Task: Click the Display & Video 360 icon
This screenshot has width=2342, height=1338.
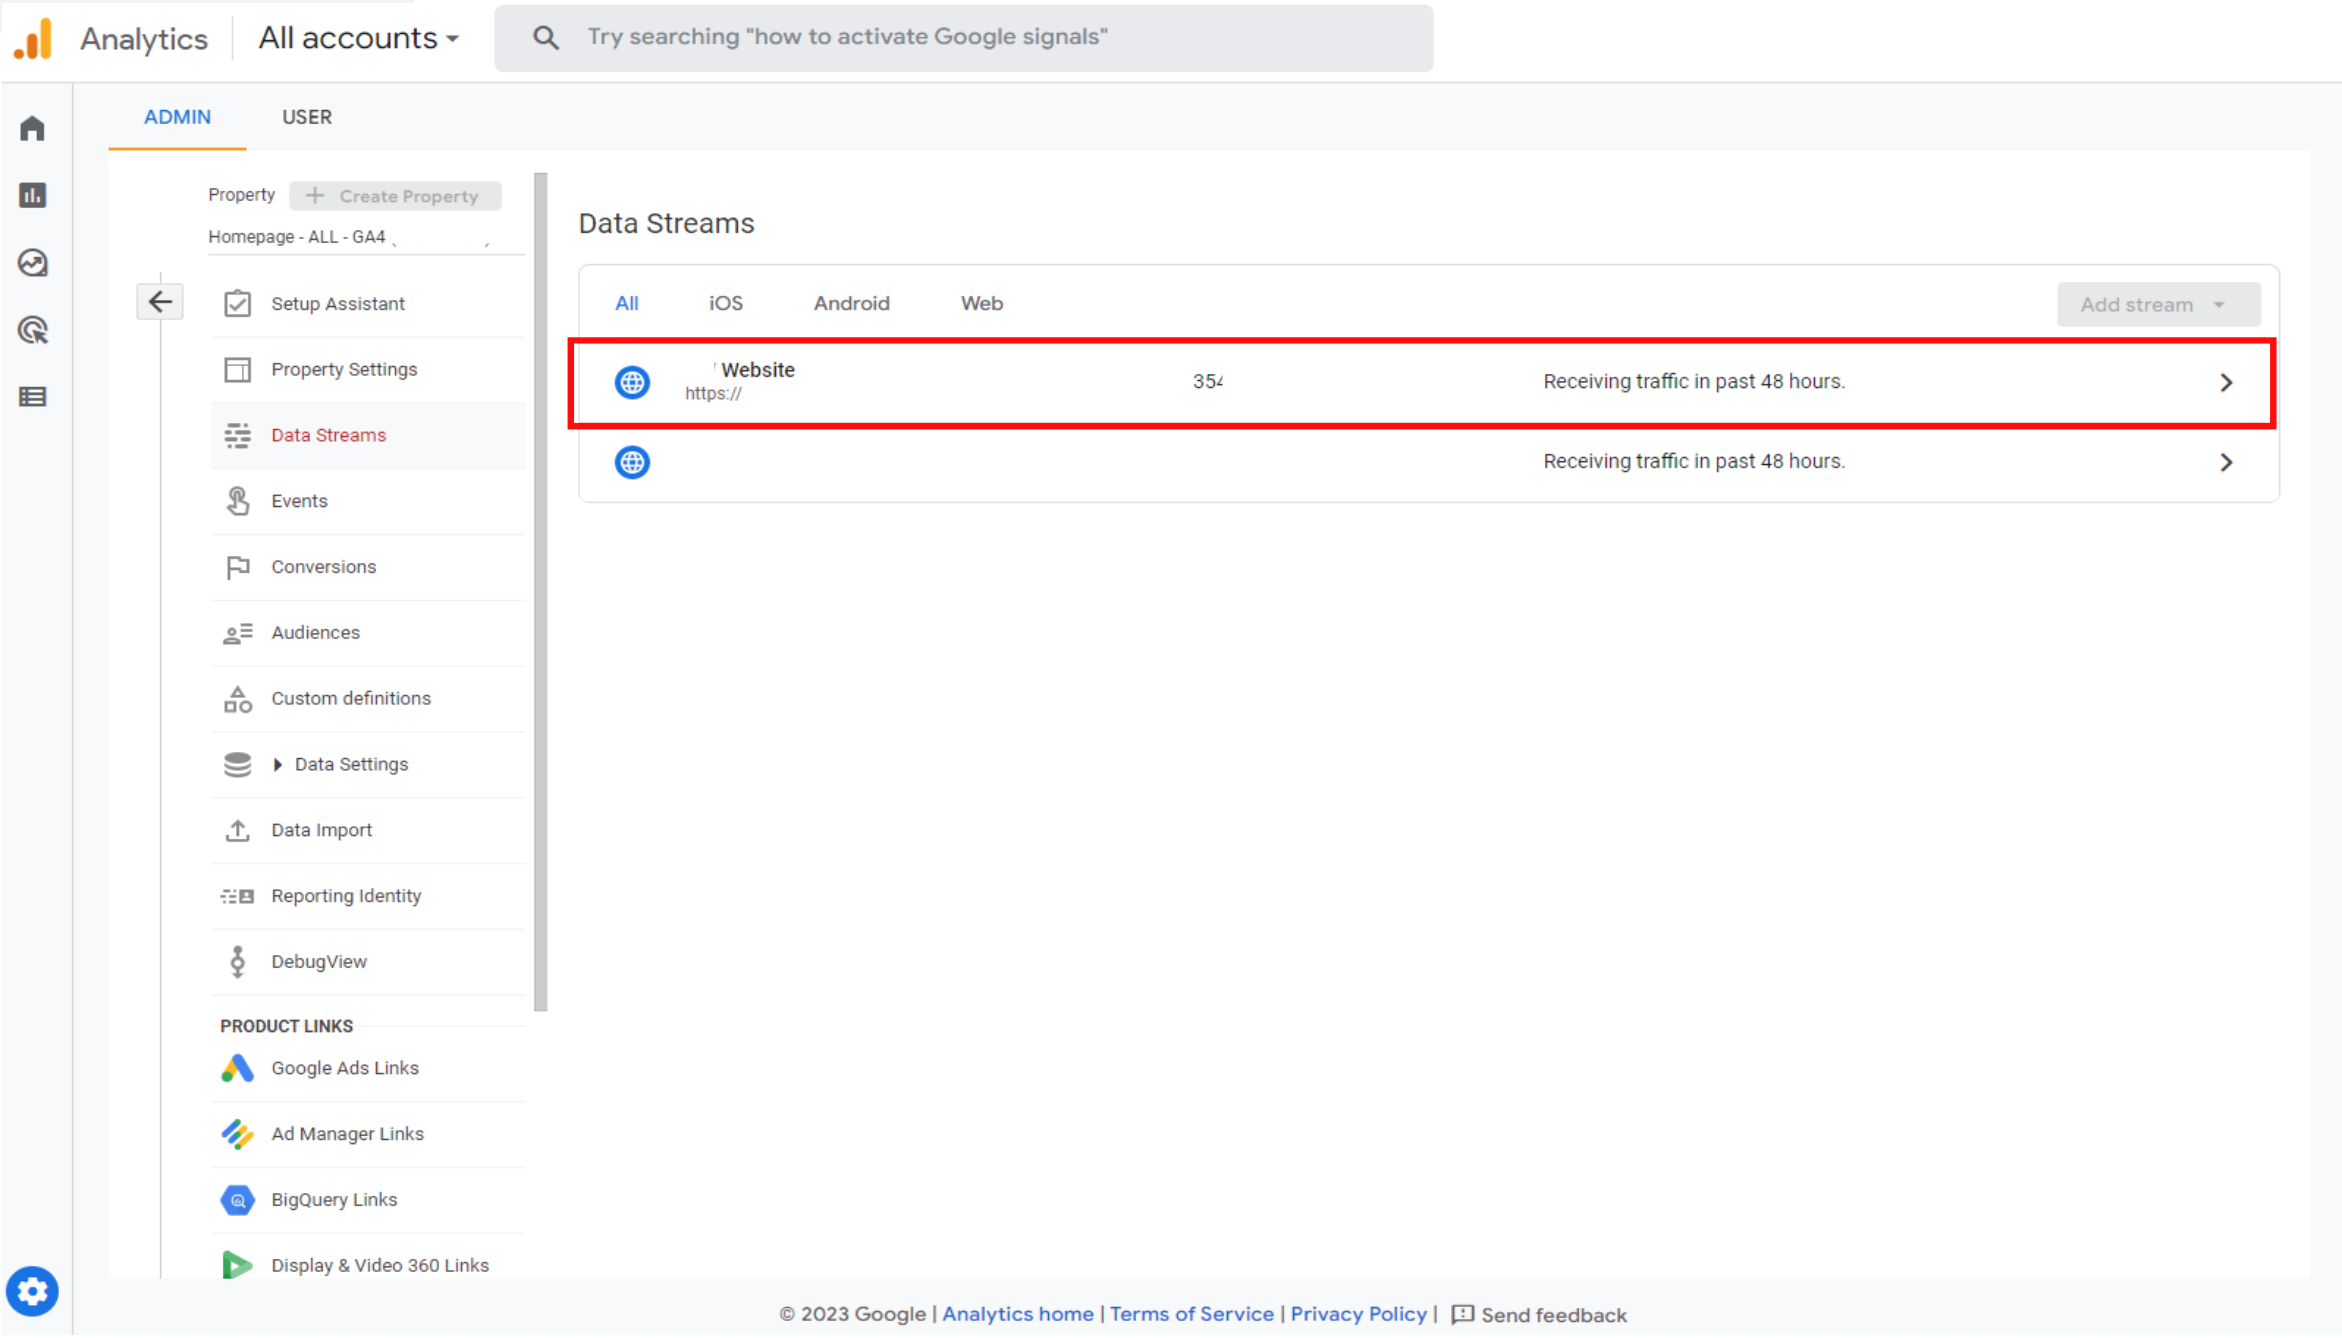Action: click(x=237, y=1265)
